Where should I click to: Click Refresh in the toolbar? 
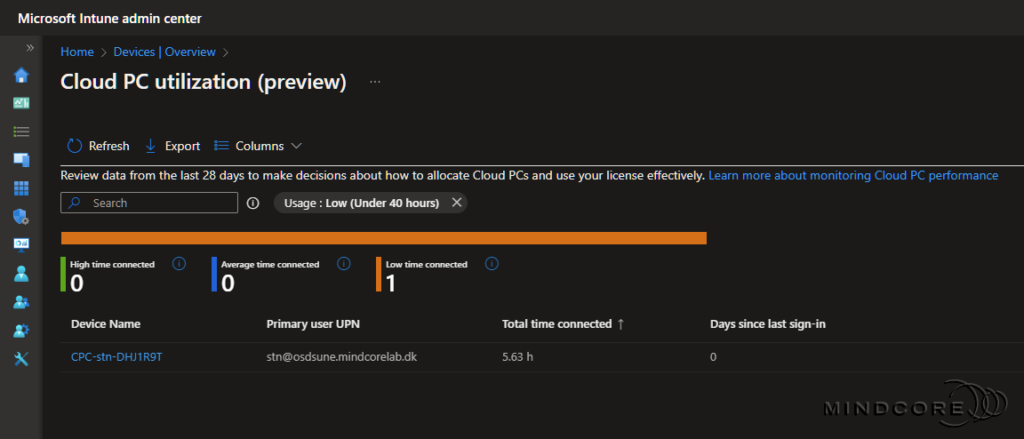click(98, 146)
